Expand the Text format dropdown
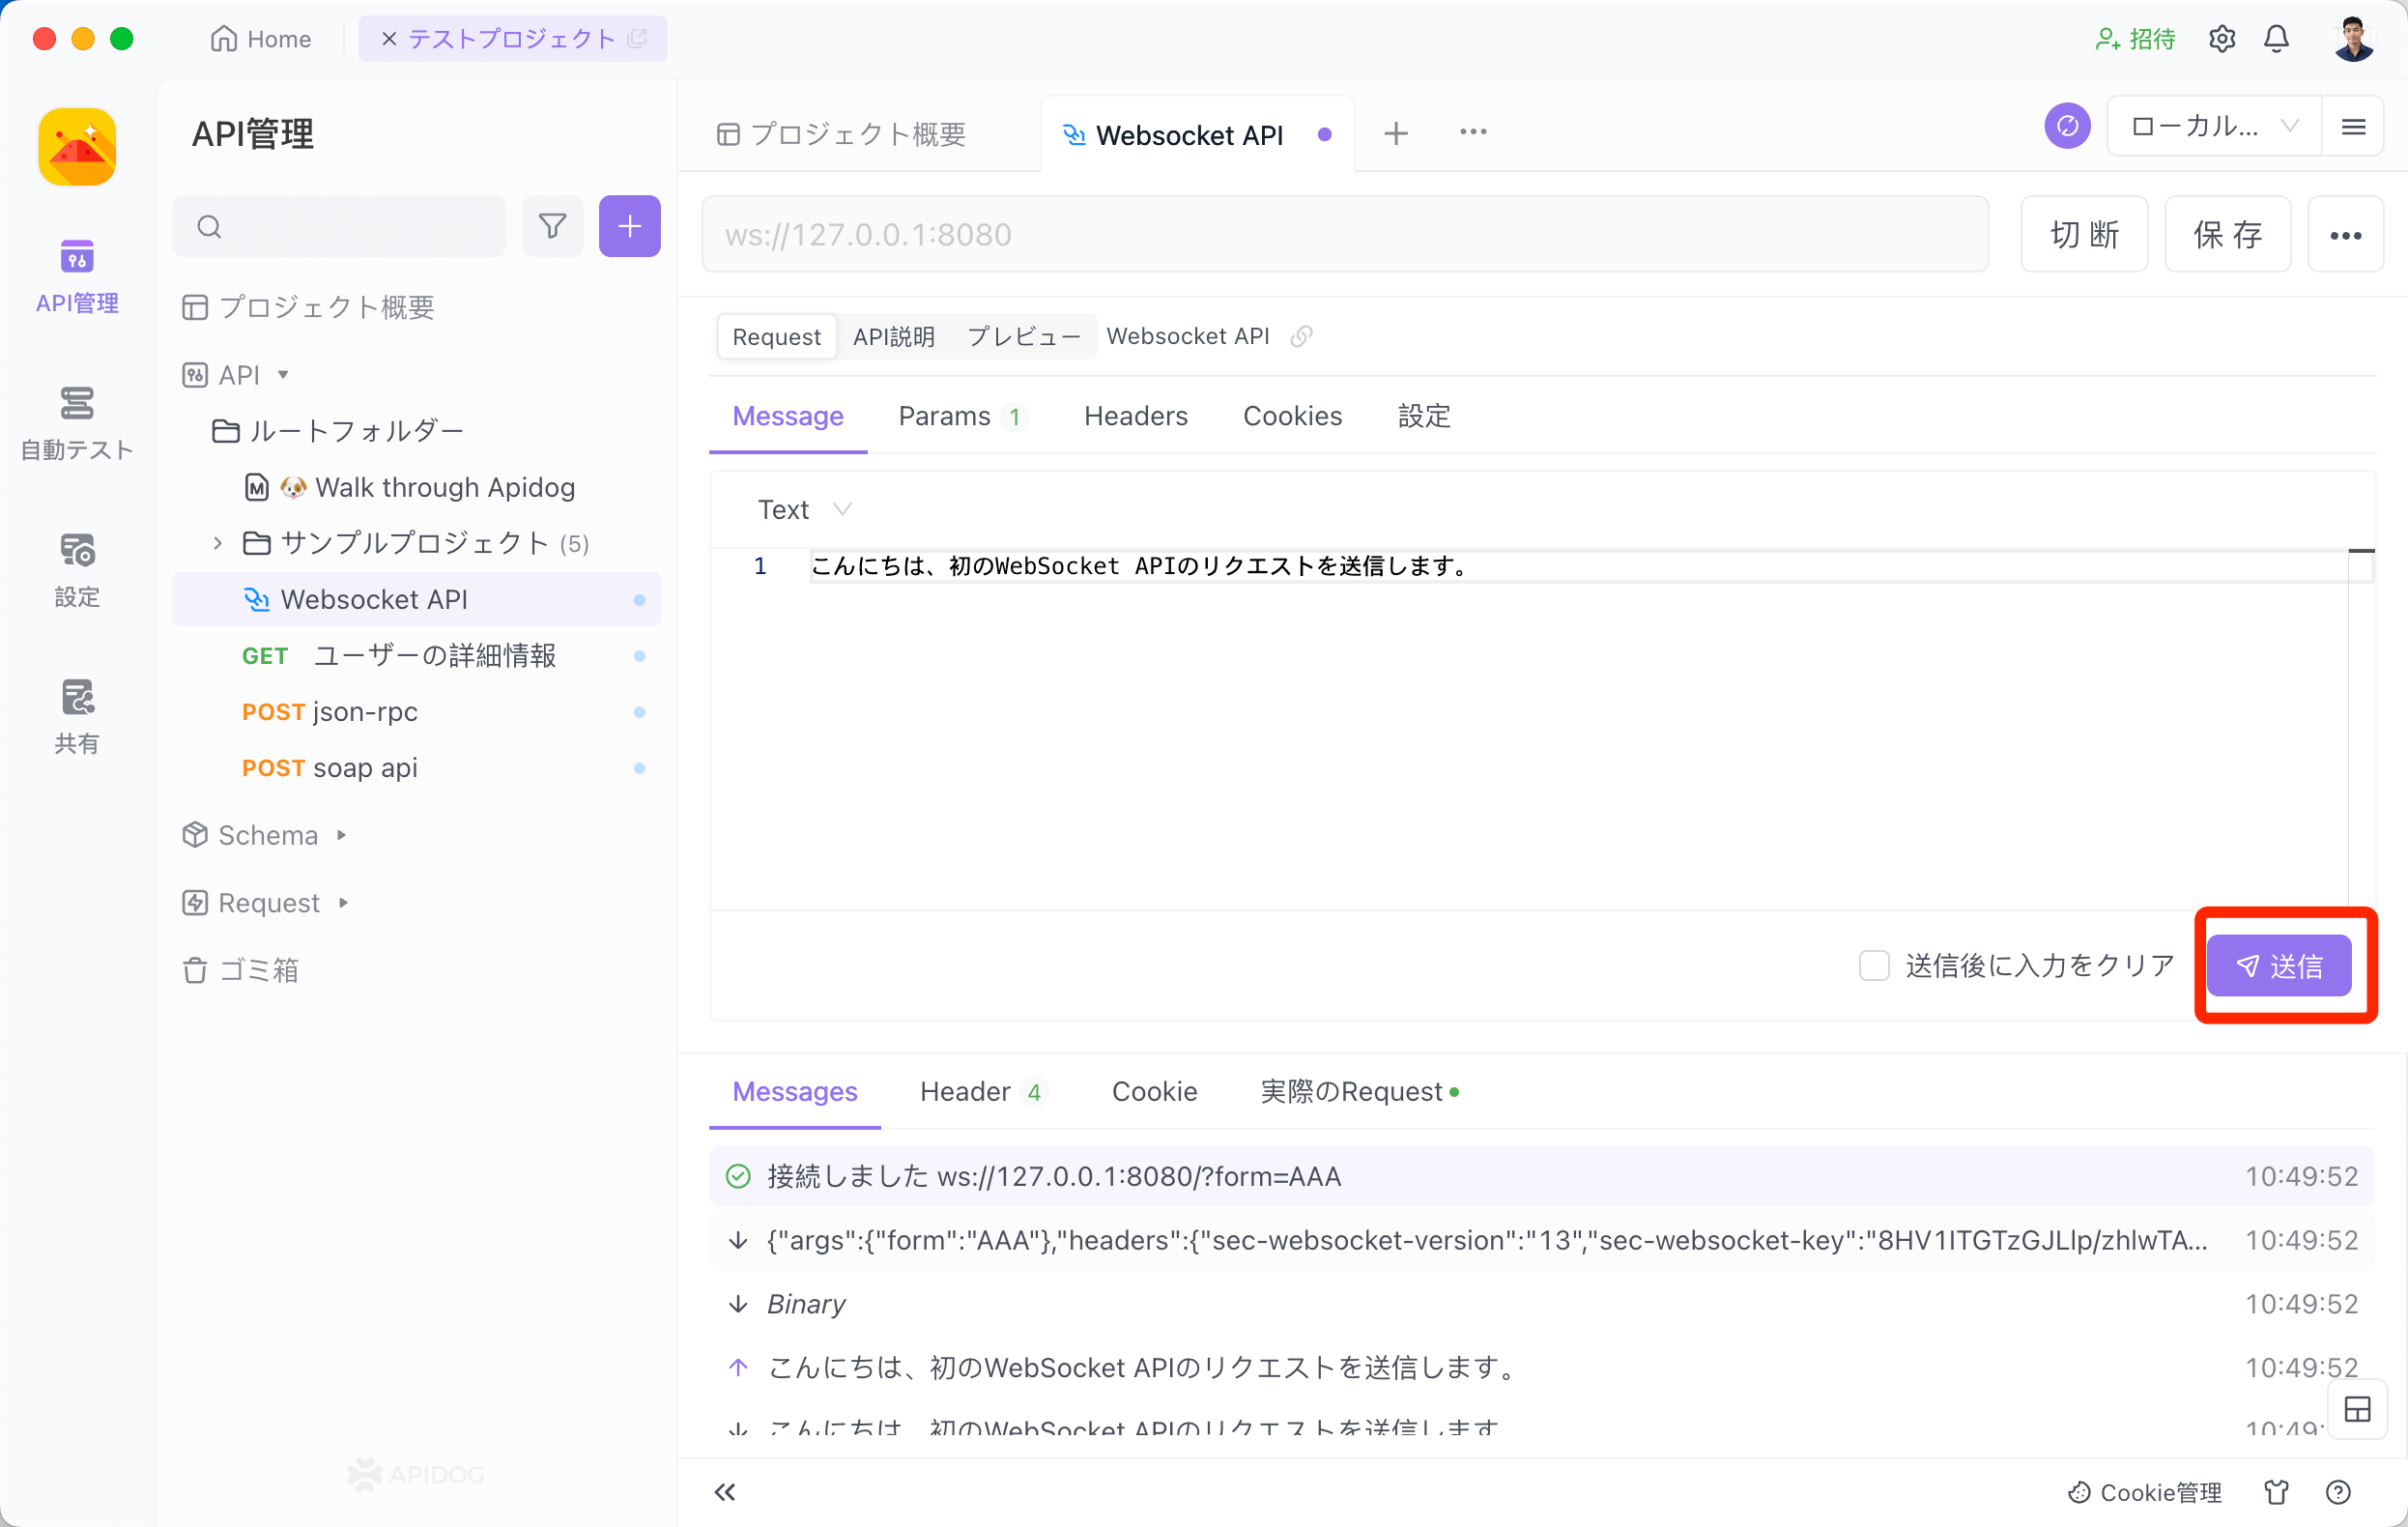This screenshot has height=1527, width=2408. pyautogui.click(x=802, y=507)
